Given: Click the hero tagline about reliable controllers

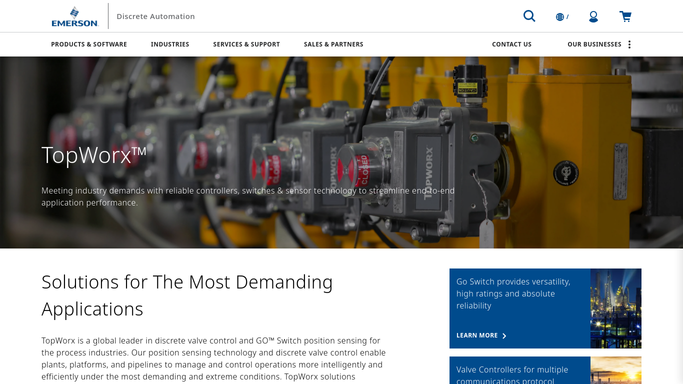Looking at the screenshot, I should pos(248,197).
